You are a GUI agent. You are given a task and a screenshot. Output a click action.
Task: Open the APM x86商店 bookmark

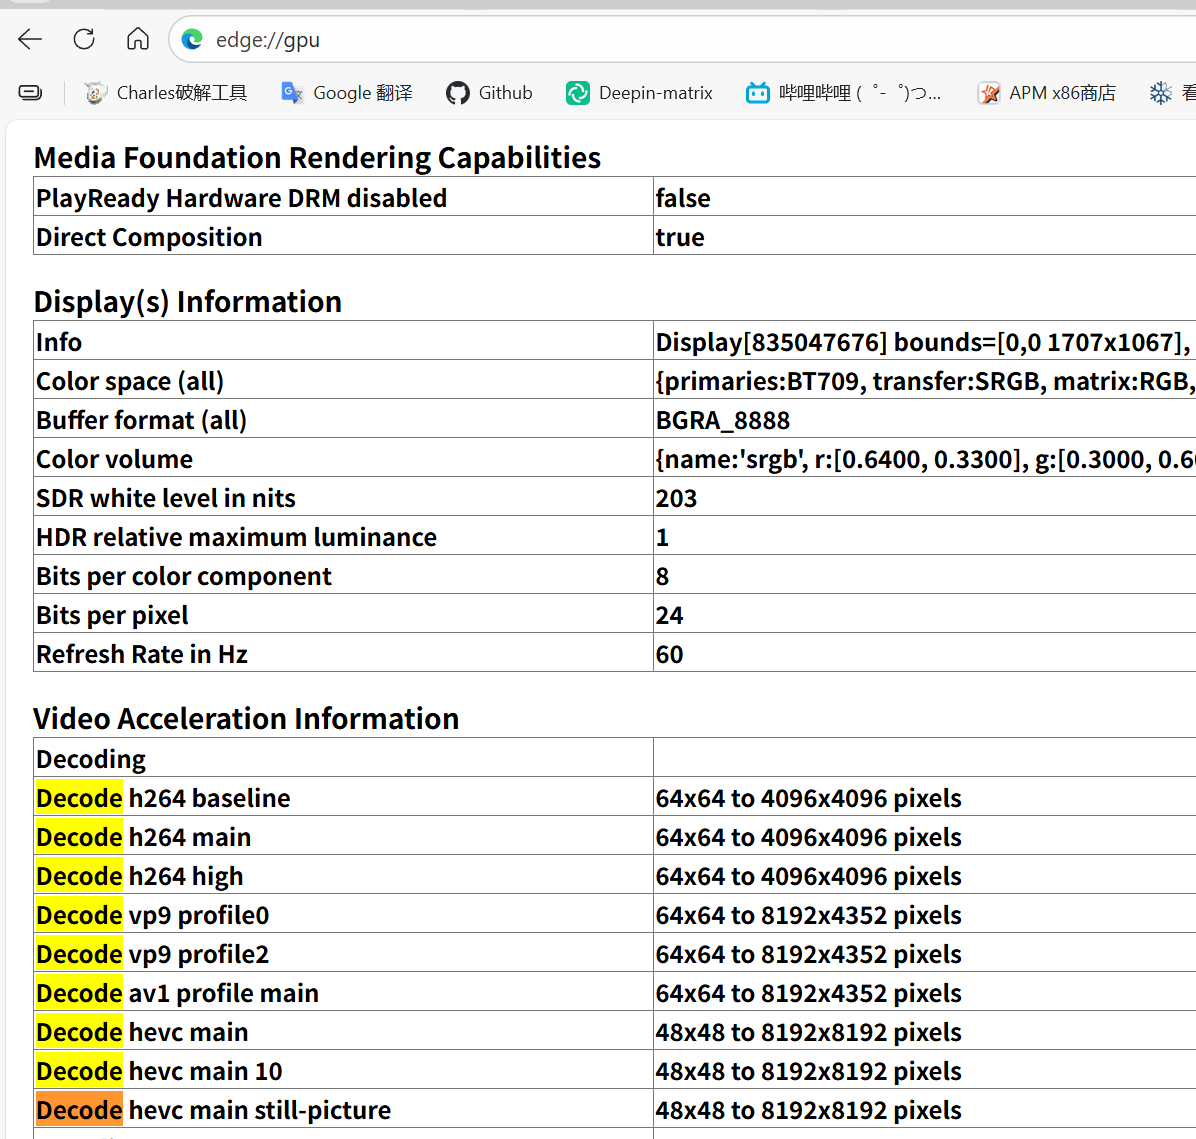1046,93
